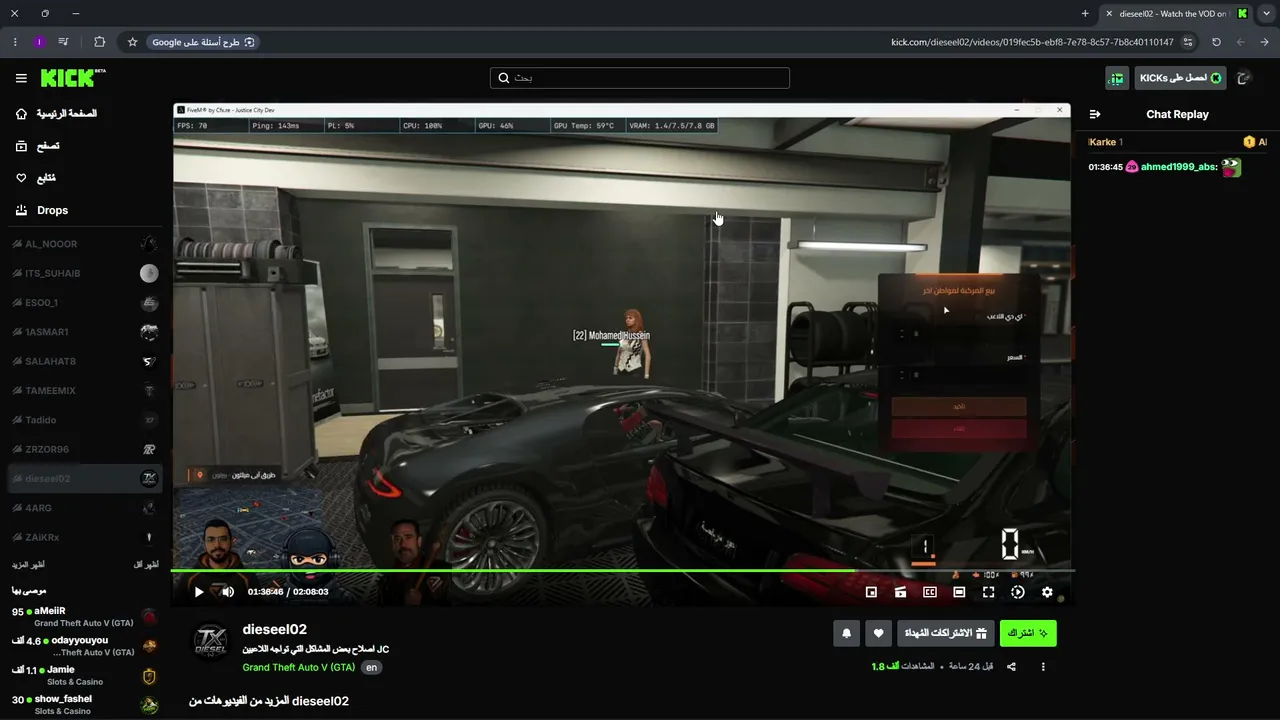Open the الصفحة الرئيسية home page
Image resolution: width=1280 pixels, height=720 pixels.
(56, 114)
